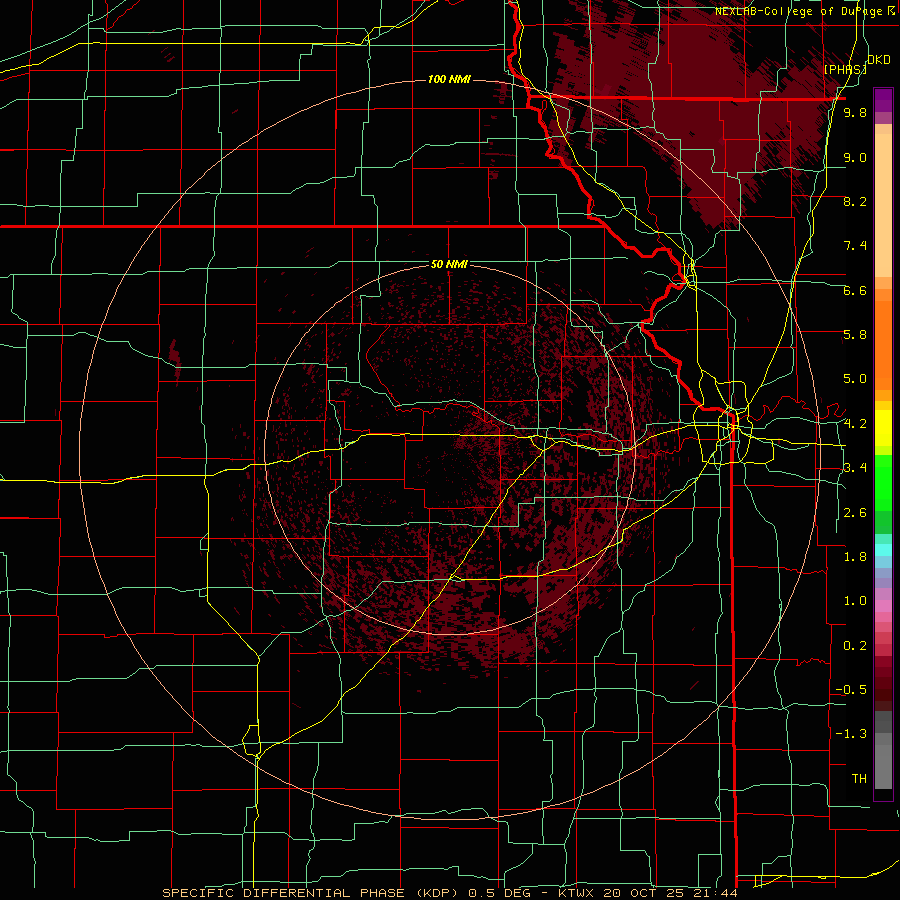Image resolution: width=900 pixels, height=900 pixels.
Task: Pick the purple swatch atop the color bar
Action: 883,100
